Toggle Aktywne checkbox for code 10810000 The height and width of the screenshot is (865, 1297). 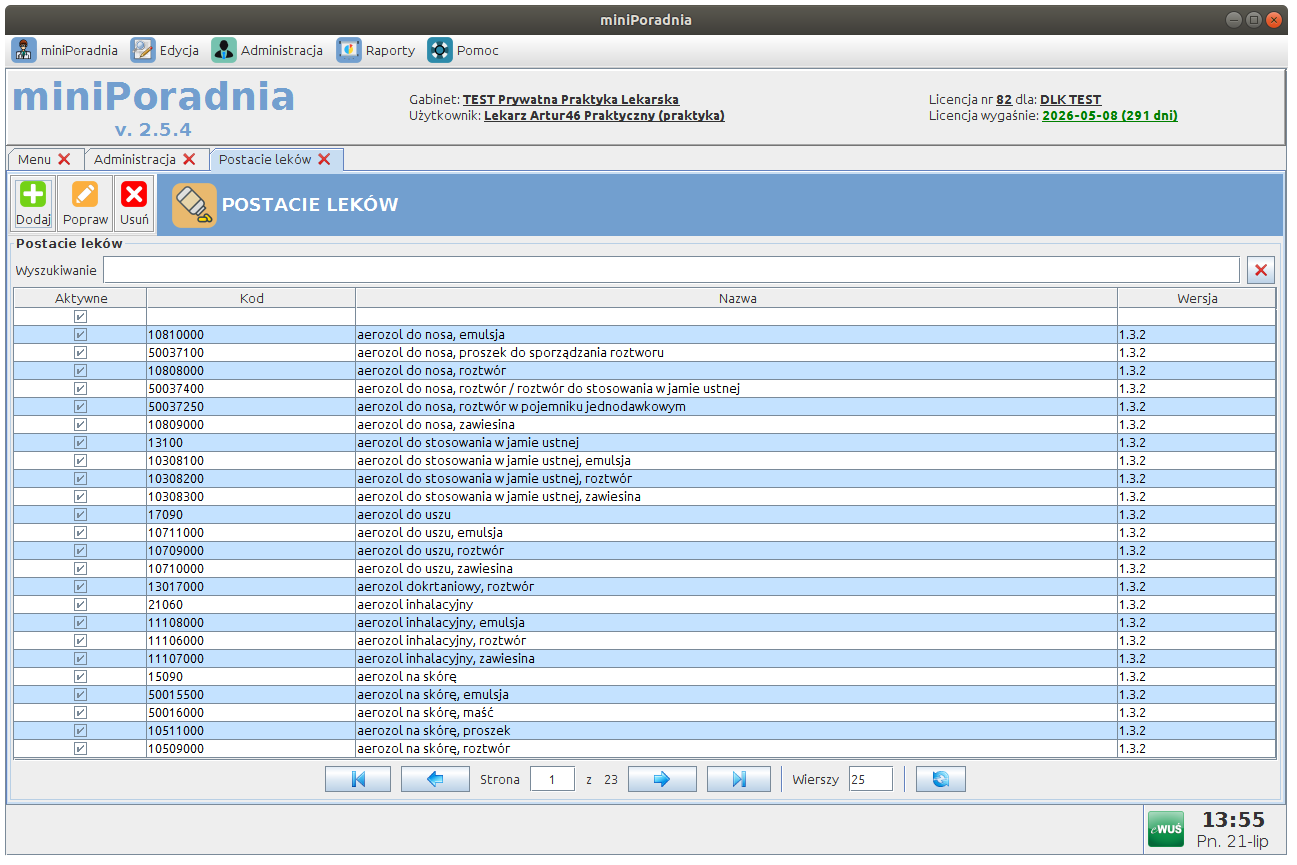[80, 335]
